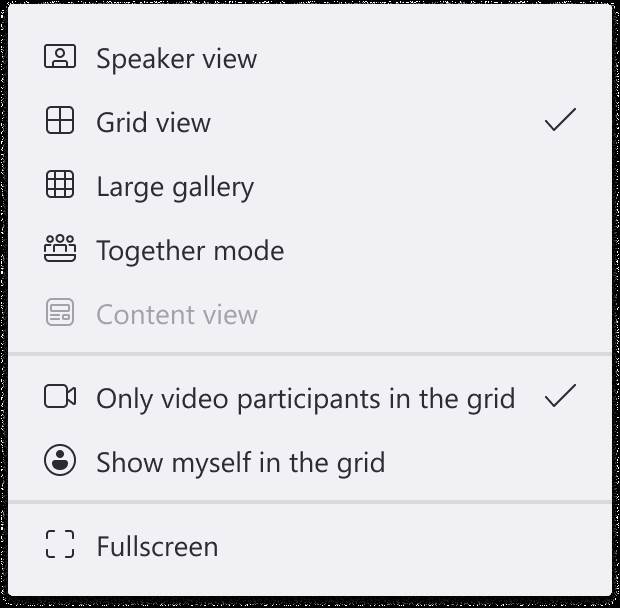620x608 pixels.
Task: Click the greyed-out Content view icon
Action: [60, 314]
